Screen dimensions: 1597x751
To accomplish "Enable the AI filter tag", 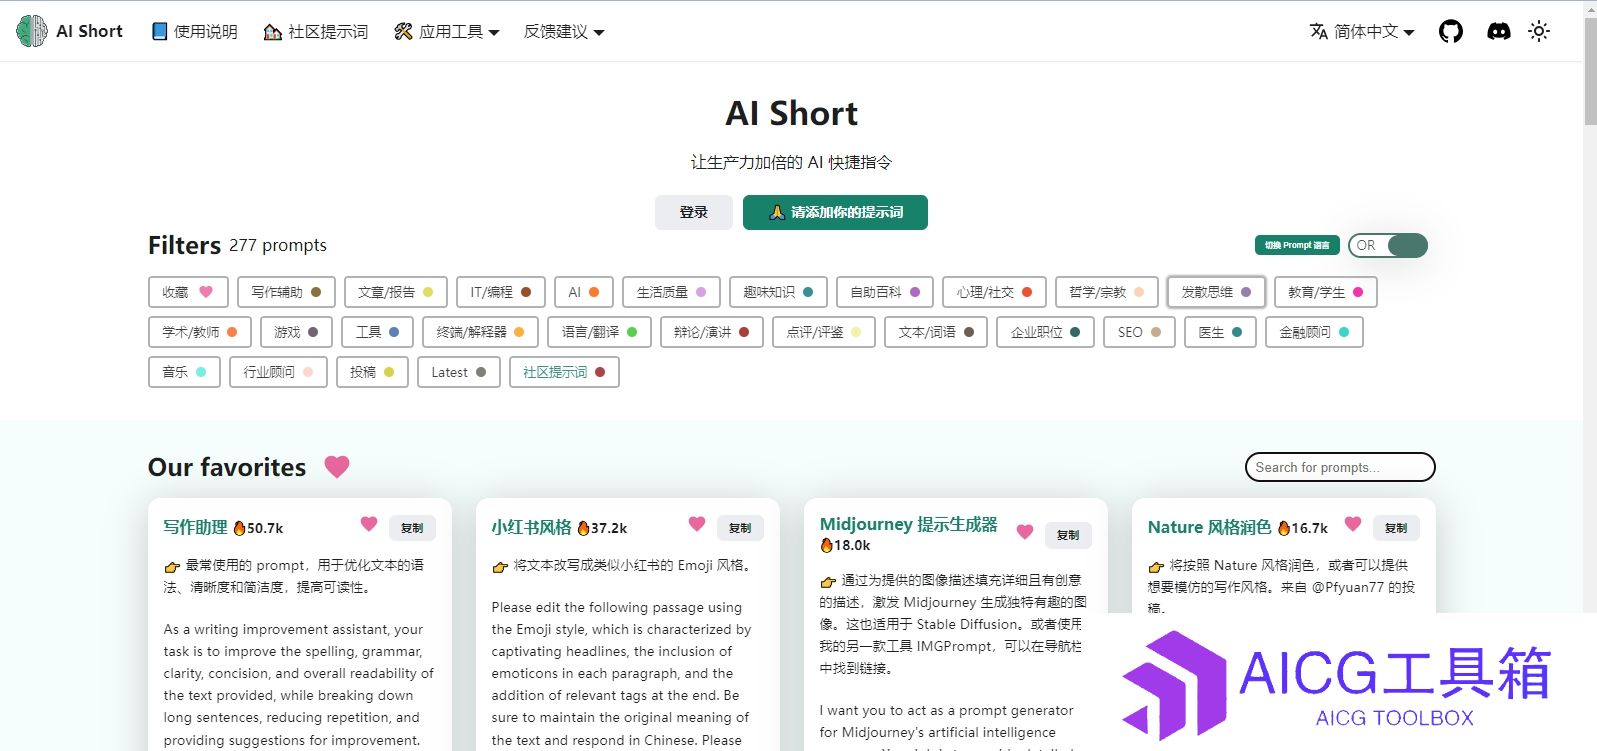I will (583, 292).
